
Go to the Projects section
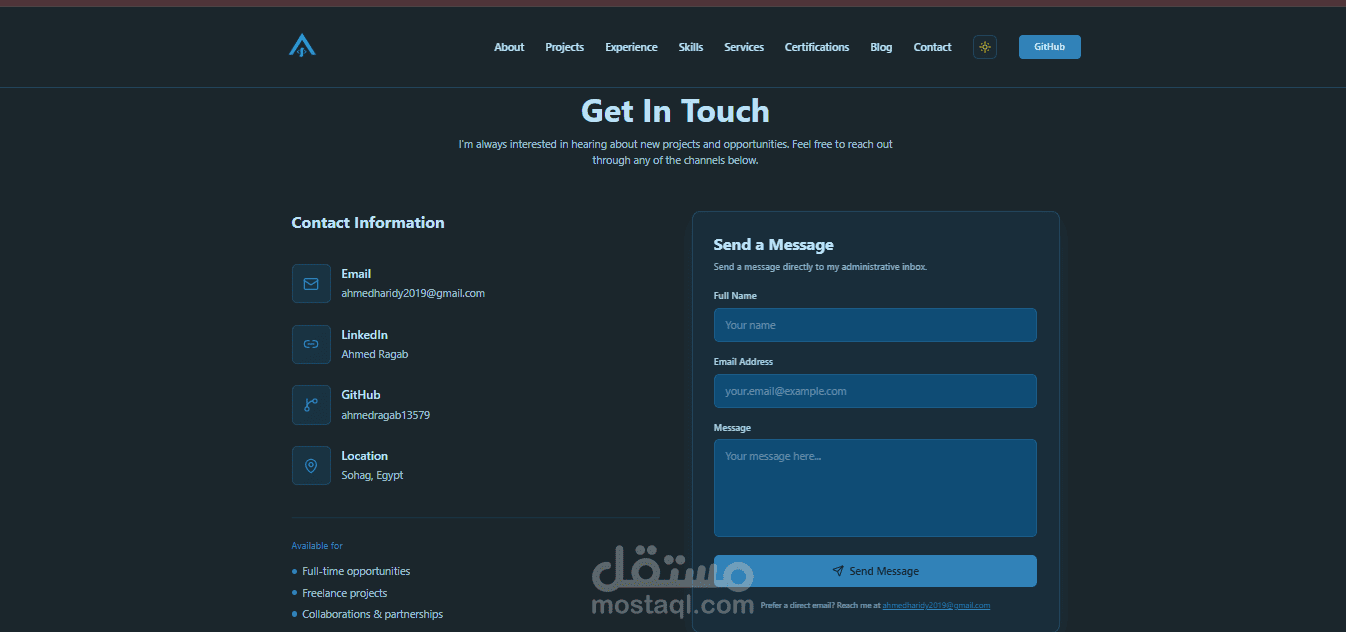pos(565,47)
